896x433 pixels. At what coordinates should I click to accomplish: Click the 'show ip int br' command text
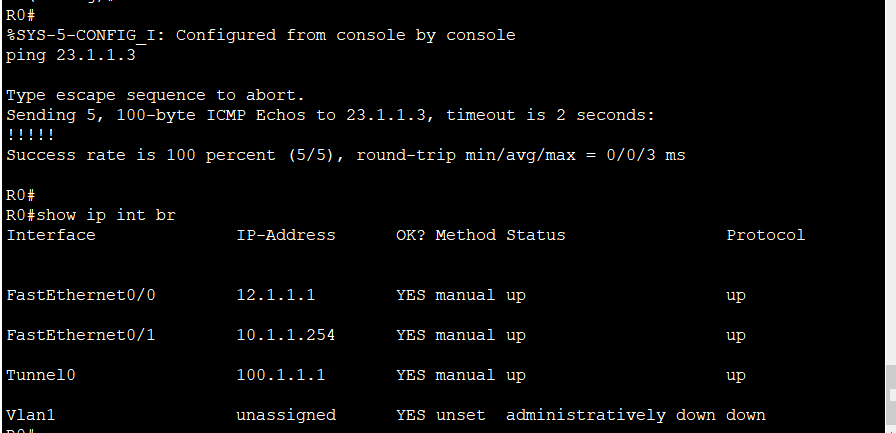(x=106, y=215)
